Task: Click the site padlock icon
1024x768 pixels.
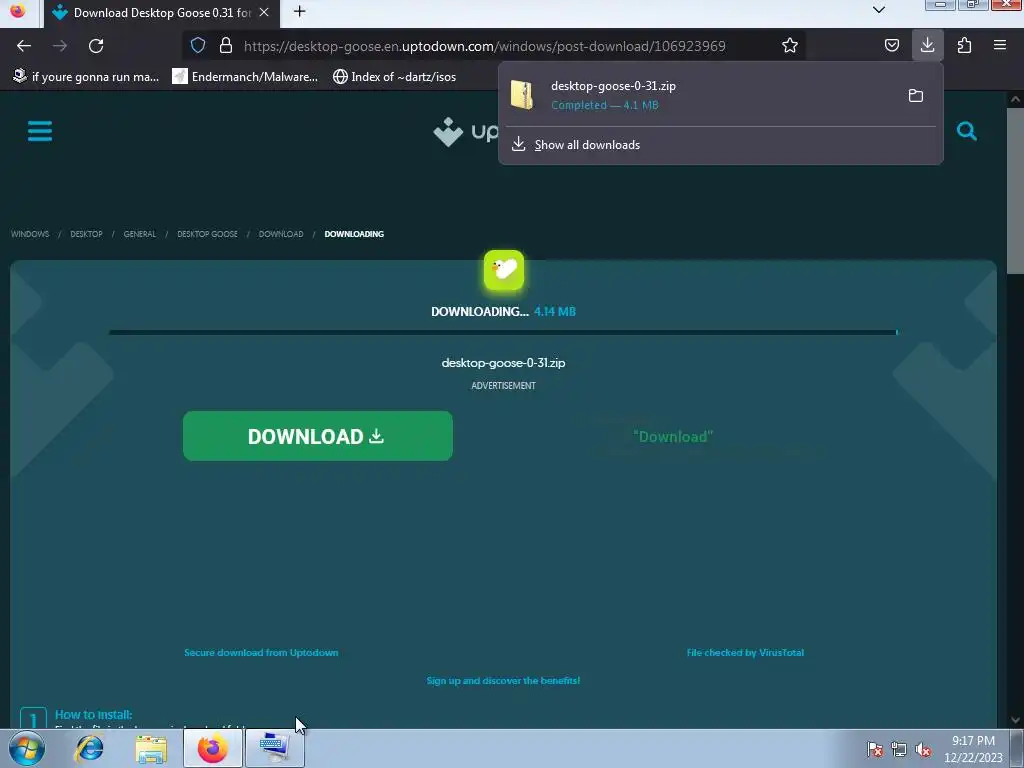Action: pos(226,45)
